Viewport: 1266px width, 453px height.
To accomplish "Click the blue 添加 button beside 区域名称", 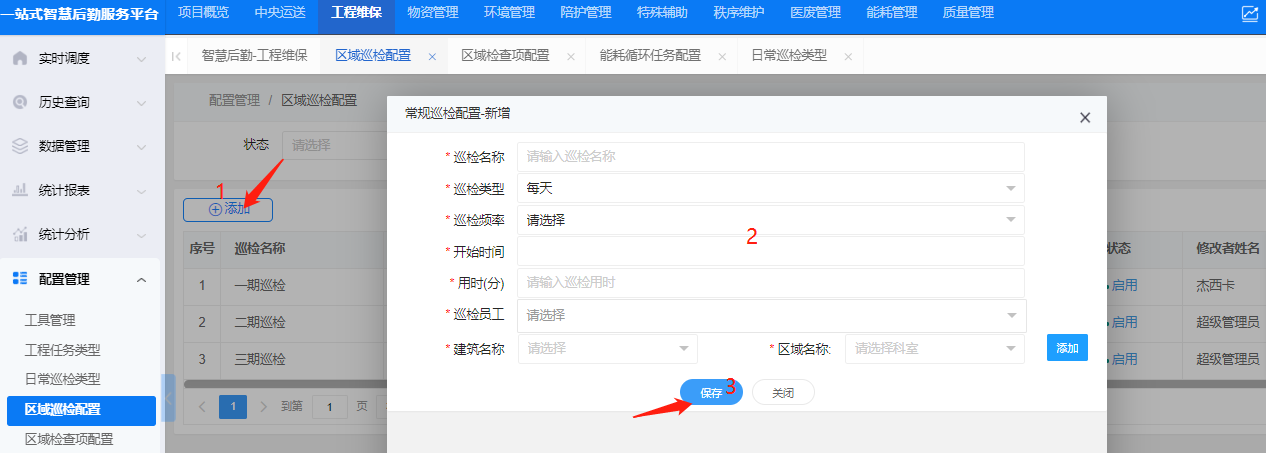I will point(1067,348).
